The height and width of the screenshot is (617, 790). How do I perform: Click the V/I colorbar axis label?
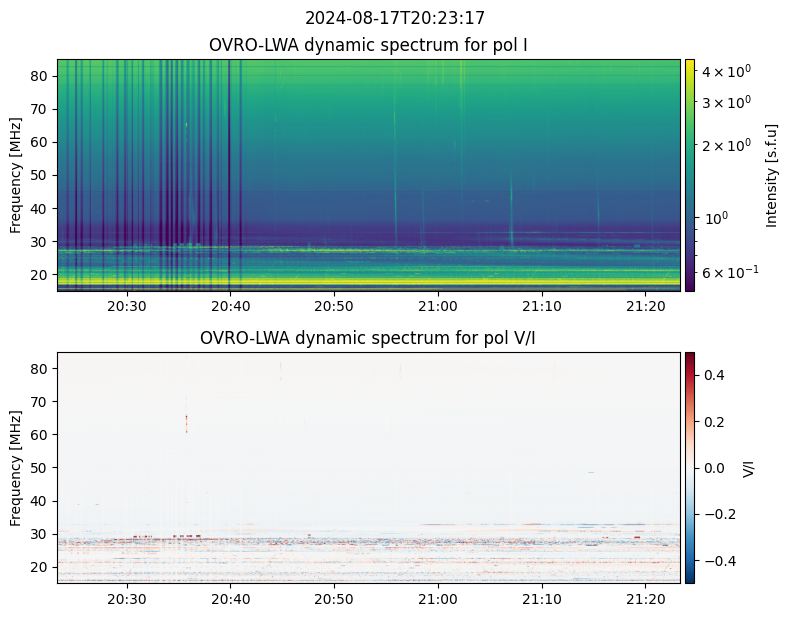749,468
